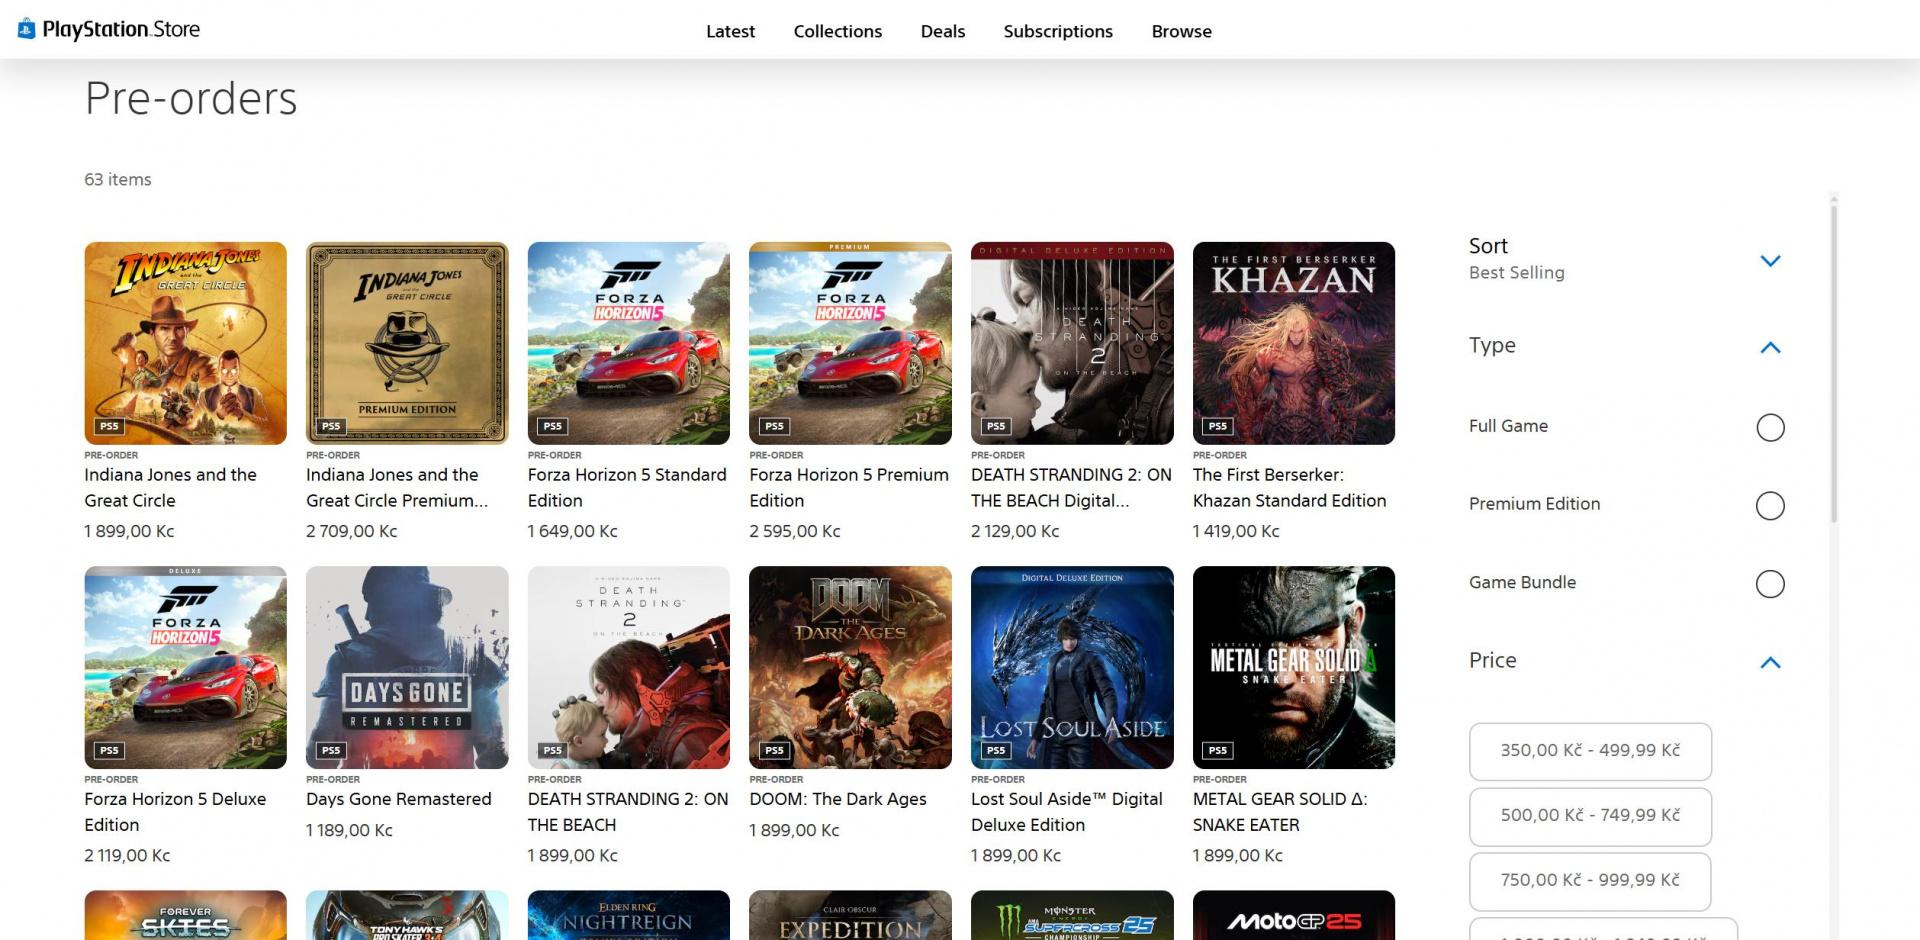Click Lost Soul Aside Digital Deluxe Edition title

(1067, 812)
